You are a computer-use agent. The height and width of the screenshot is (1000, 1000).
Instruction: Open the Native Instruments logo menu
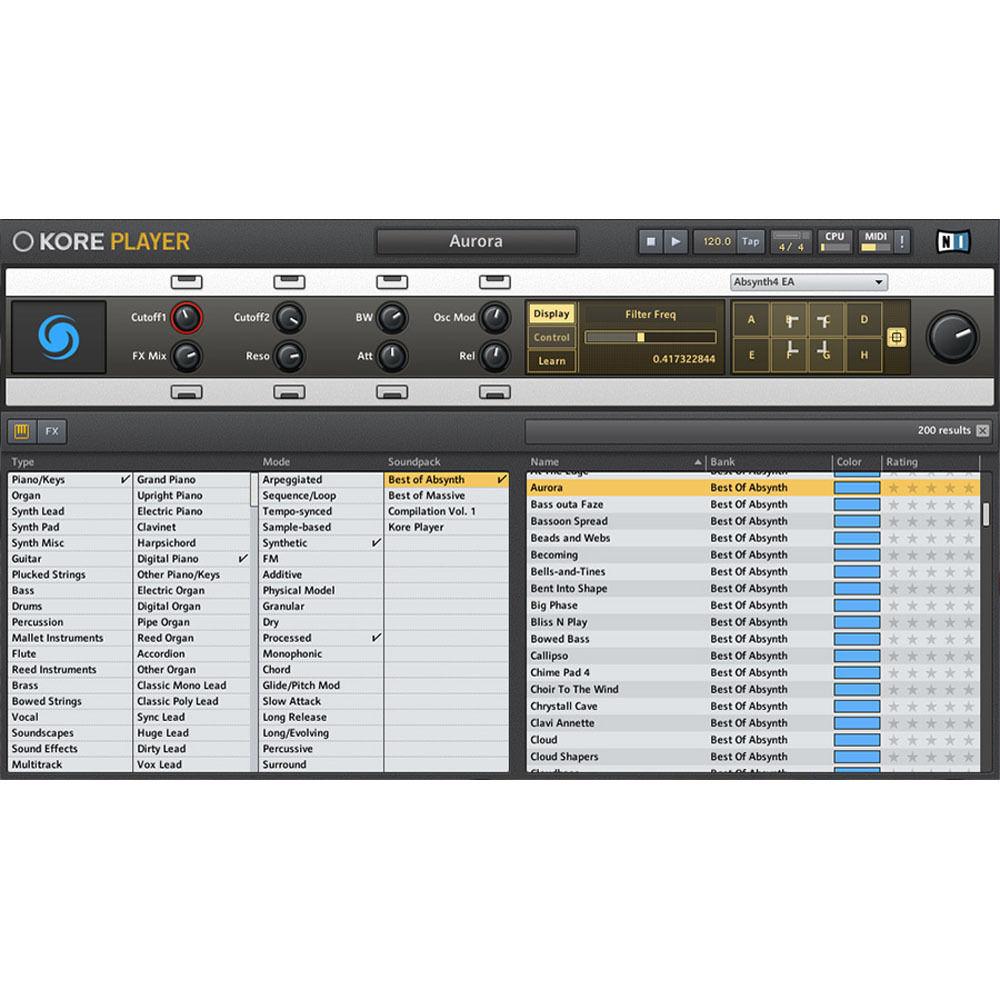953,241
